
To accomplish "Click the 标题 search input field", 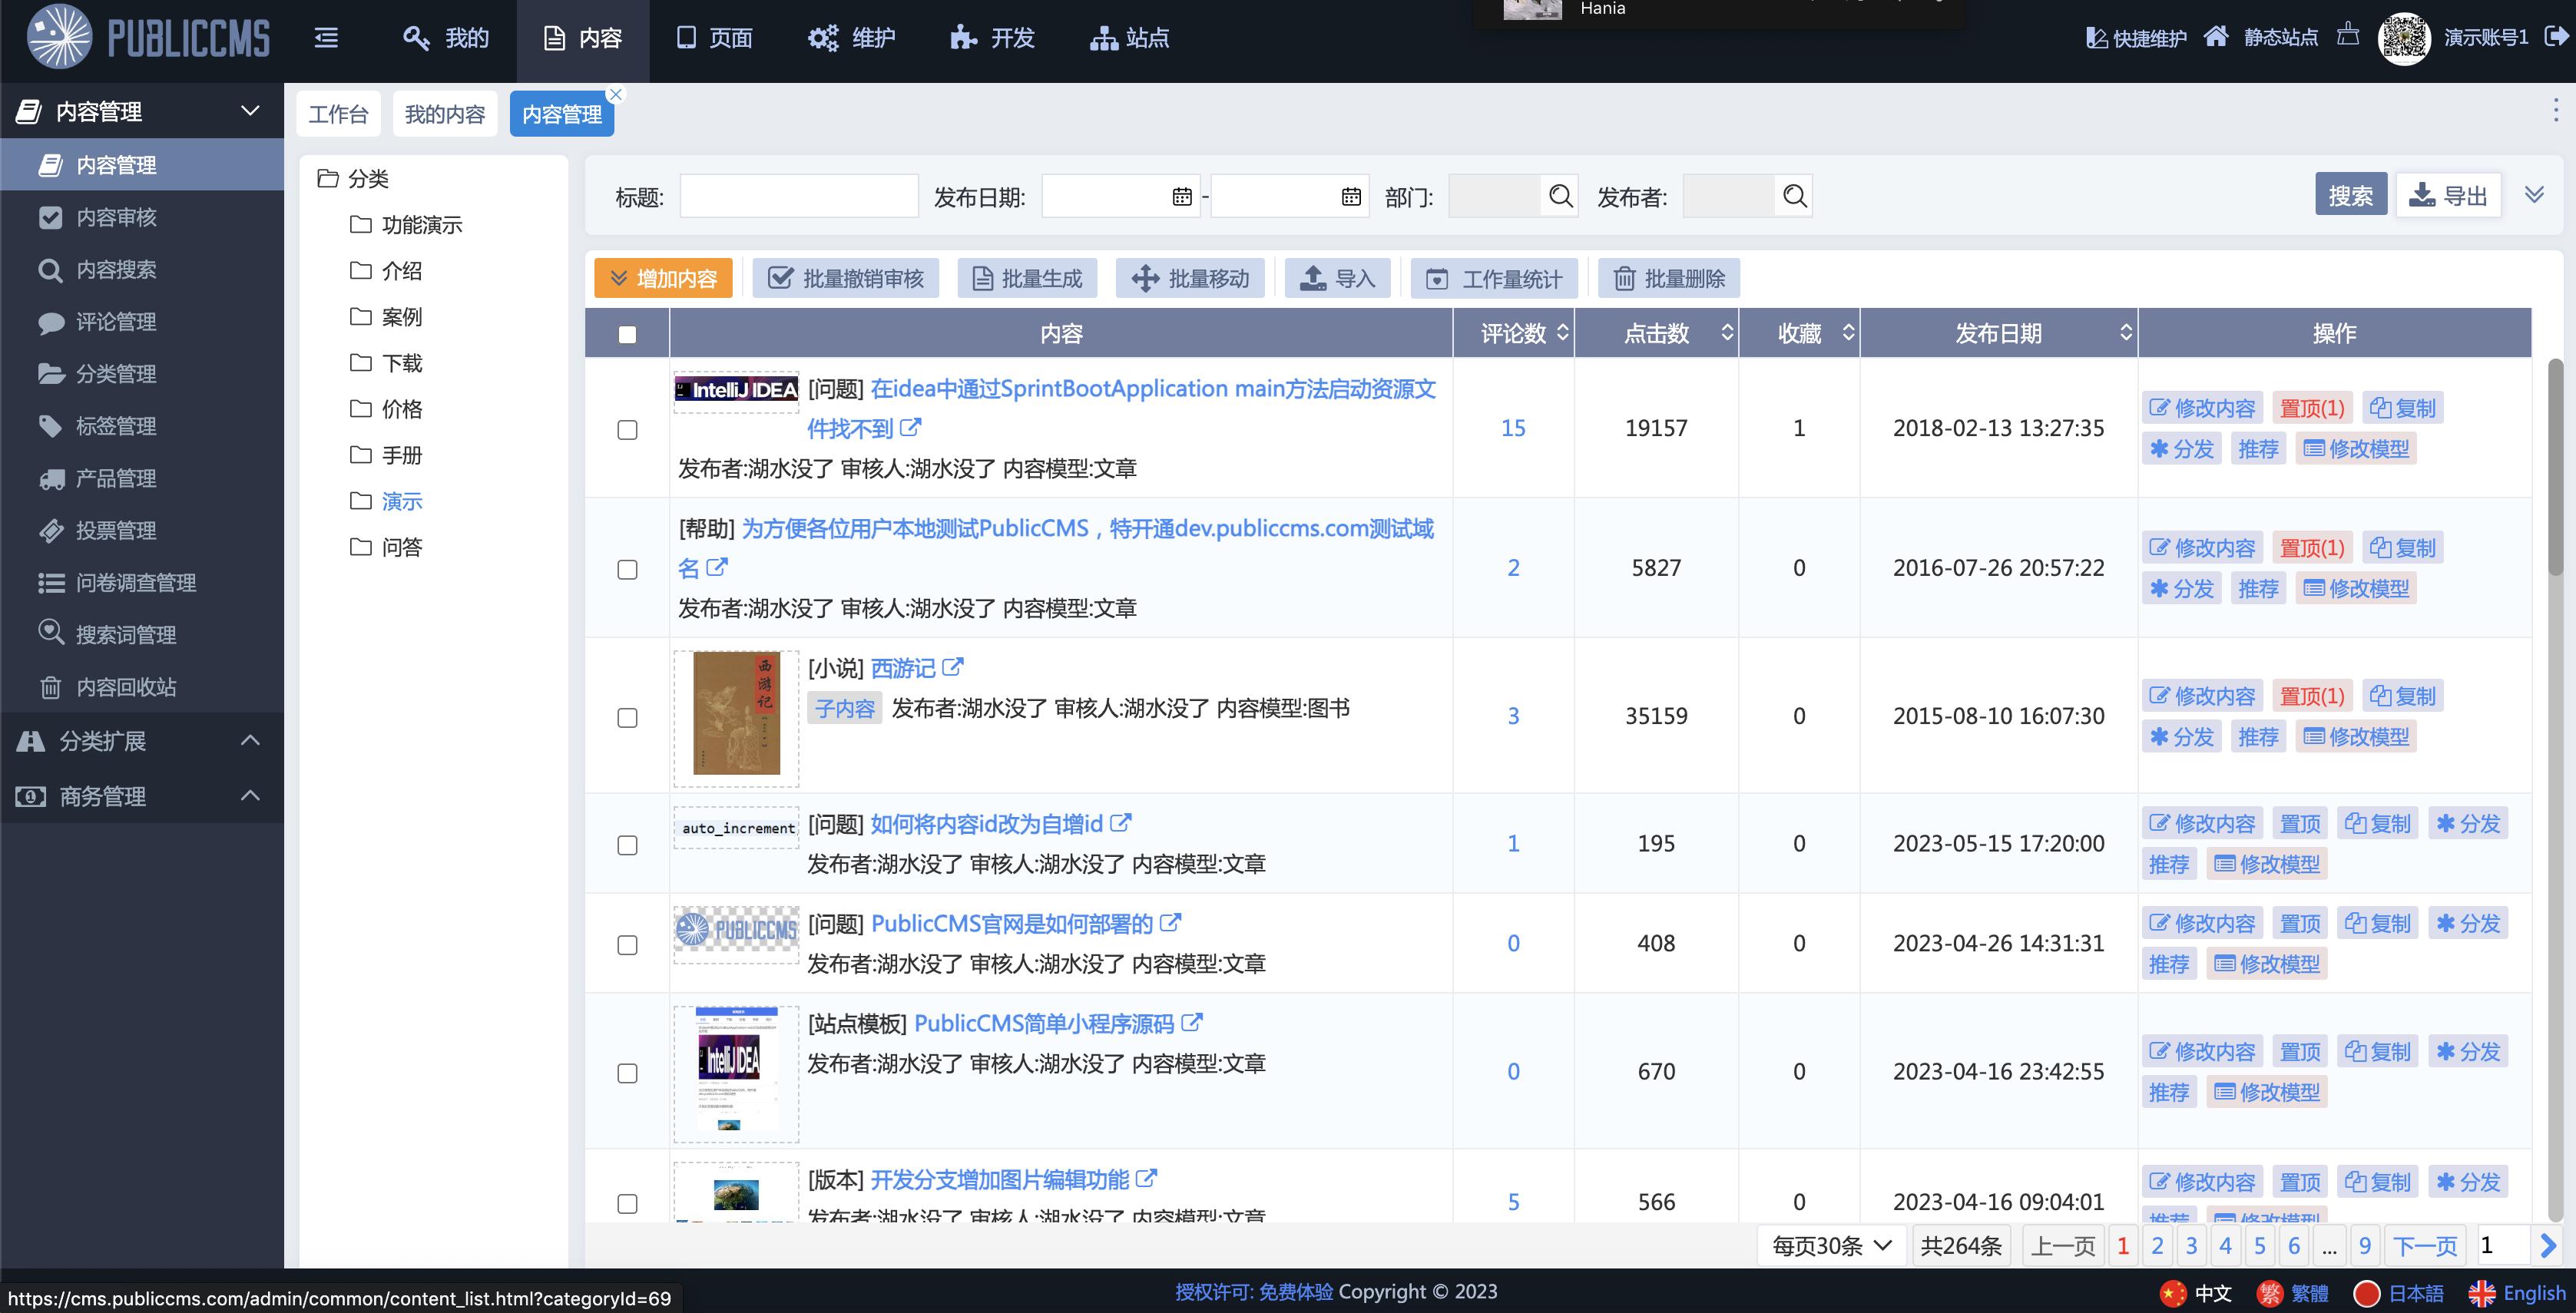I will 799,196.
